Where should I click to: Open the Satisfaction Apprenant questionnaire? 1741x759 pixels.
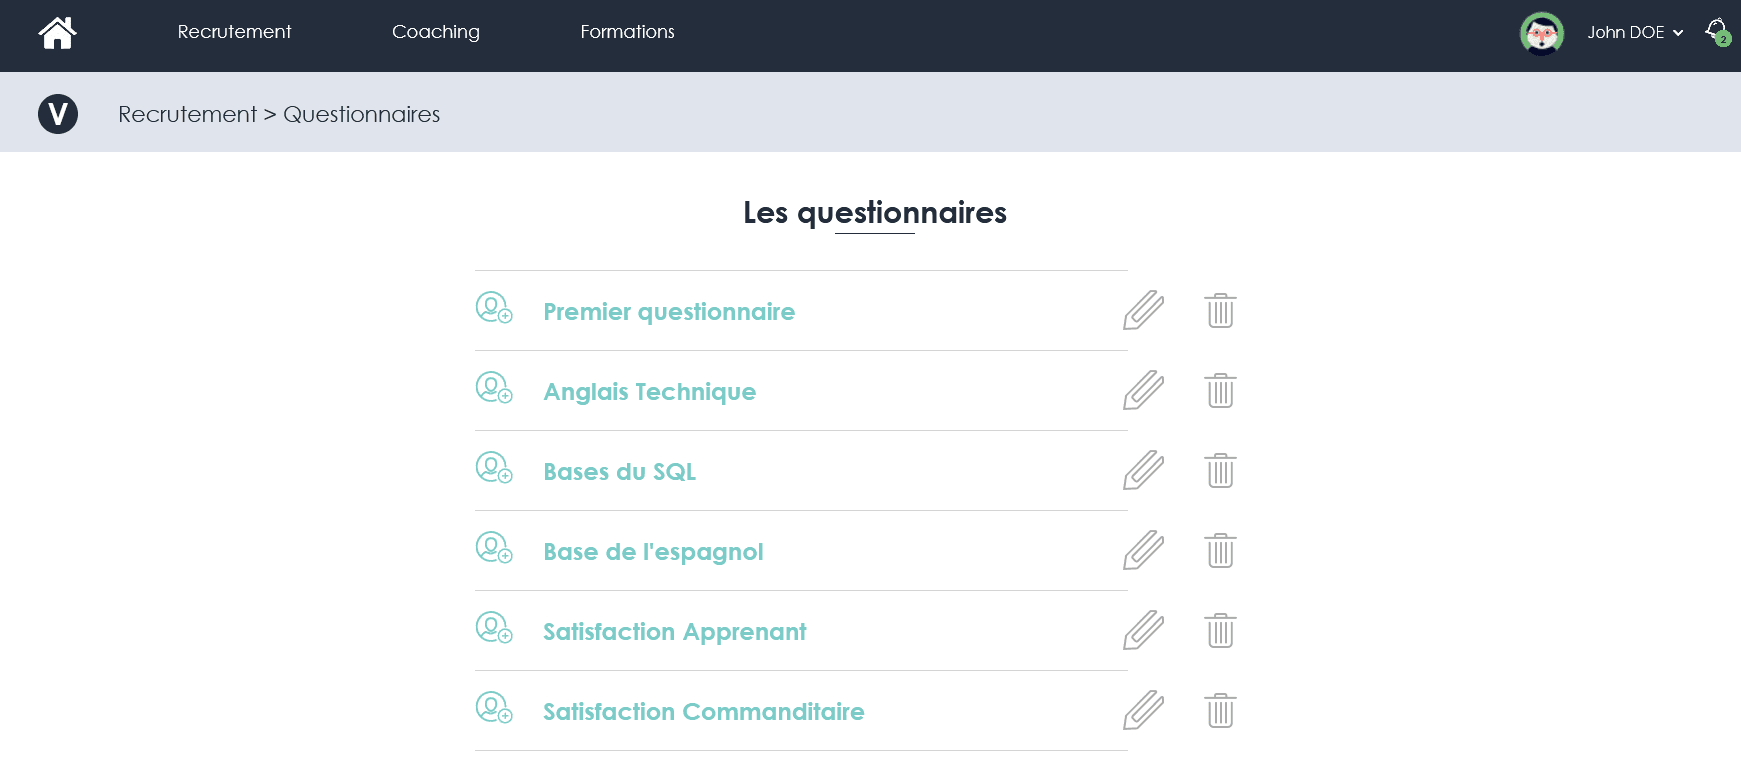[x=674, y=631]
